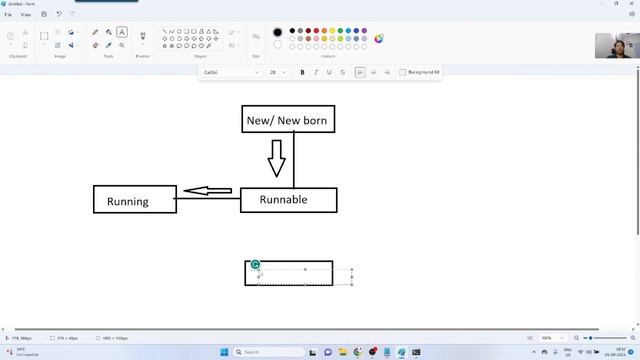Pick the curve shape in Shapes gallery
The width and height of the screenshot is (640, 360).
172,31
